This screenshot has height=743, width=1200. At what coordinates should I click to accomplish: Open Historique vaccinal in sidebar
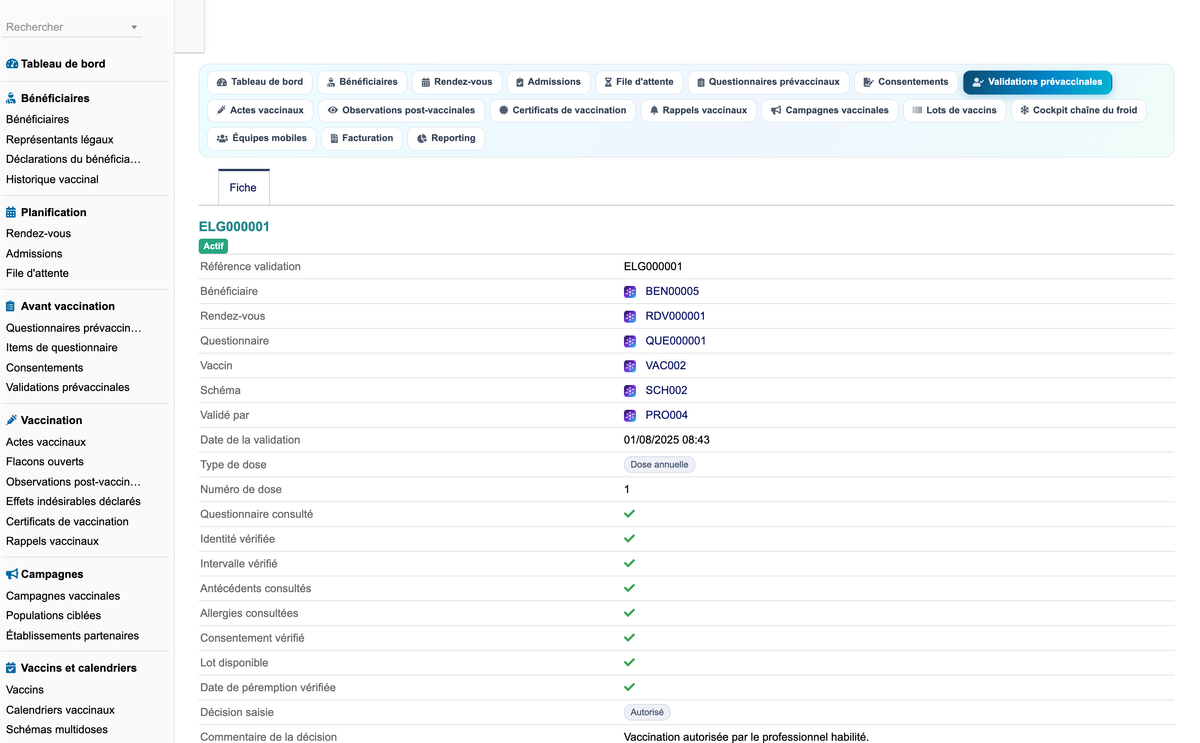coord(52,180)
